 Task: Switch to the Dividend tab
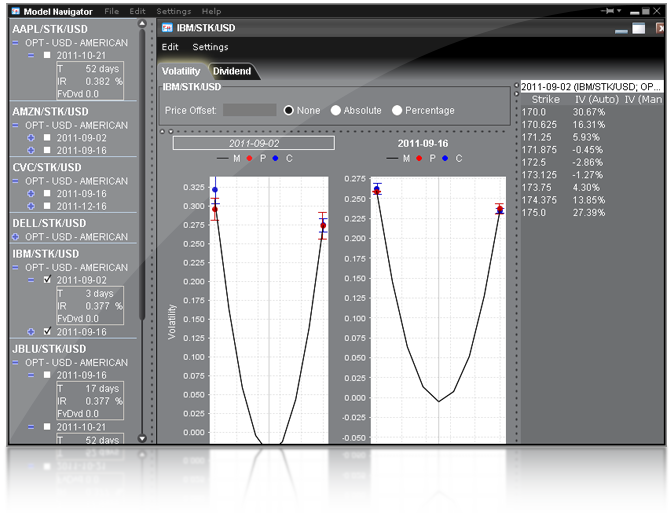pos(232,71)
